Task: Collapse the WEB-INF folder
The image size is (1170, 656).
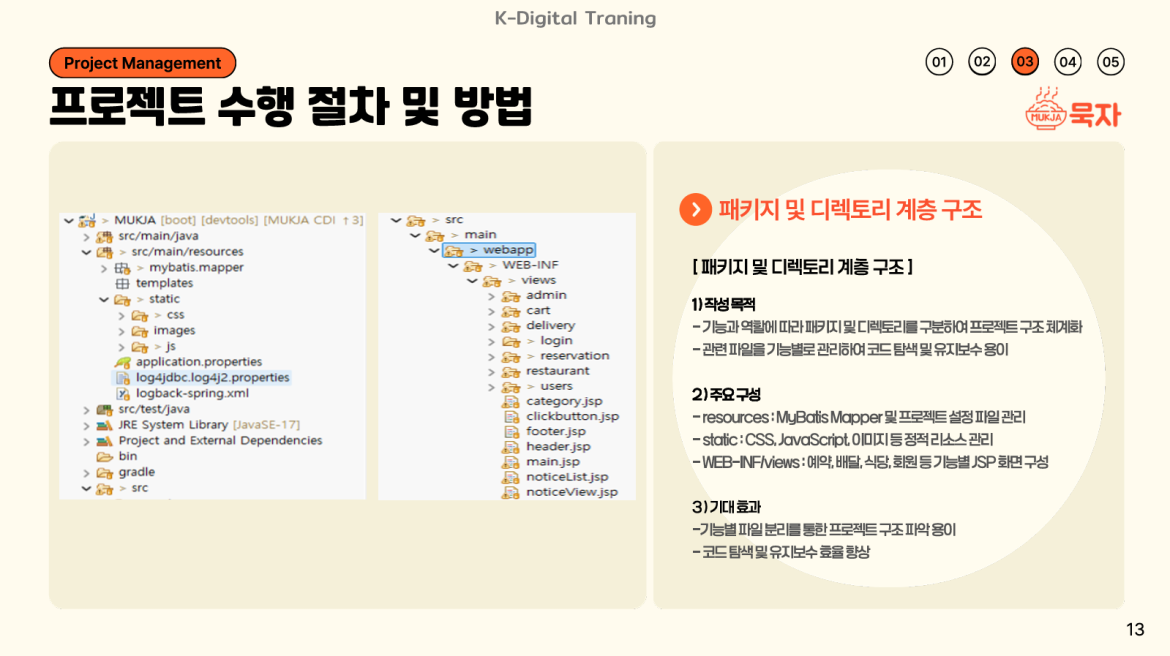Action: [x=453, y=265]
